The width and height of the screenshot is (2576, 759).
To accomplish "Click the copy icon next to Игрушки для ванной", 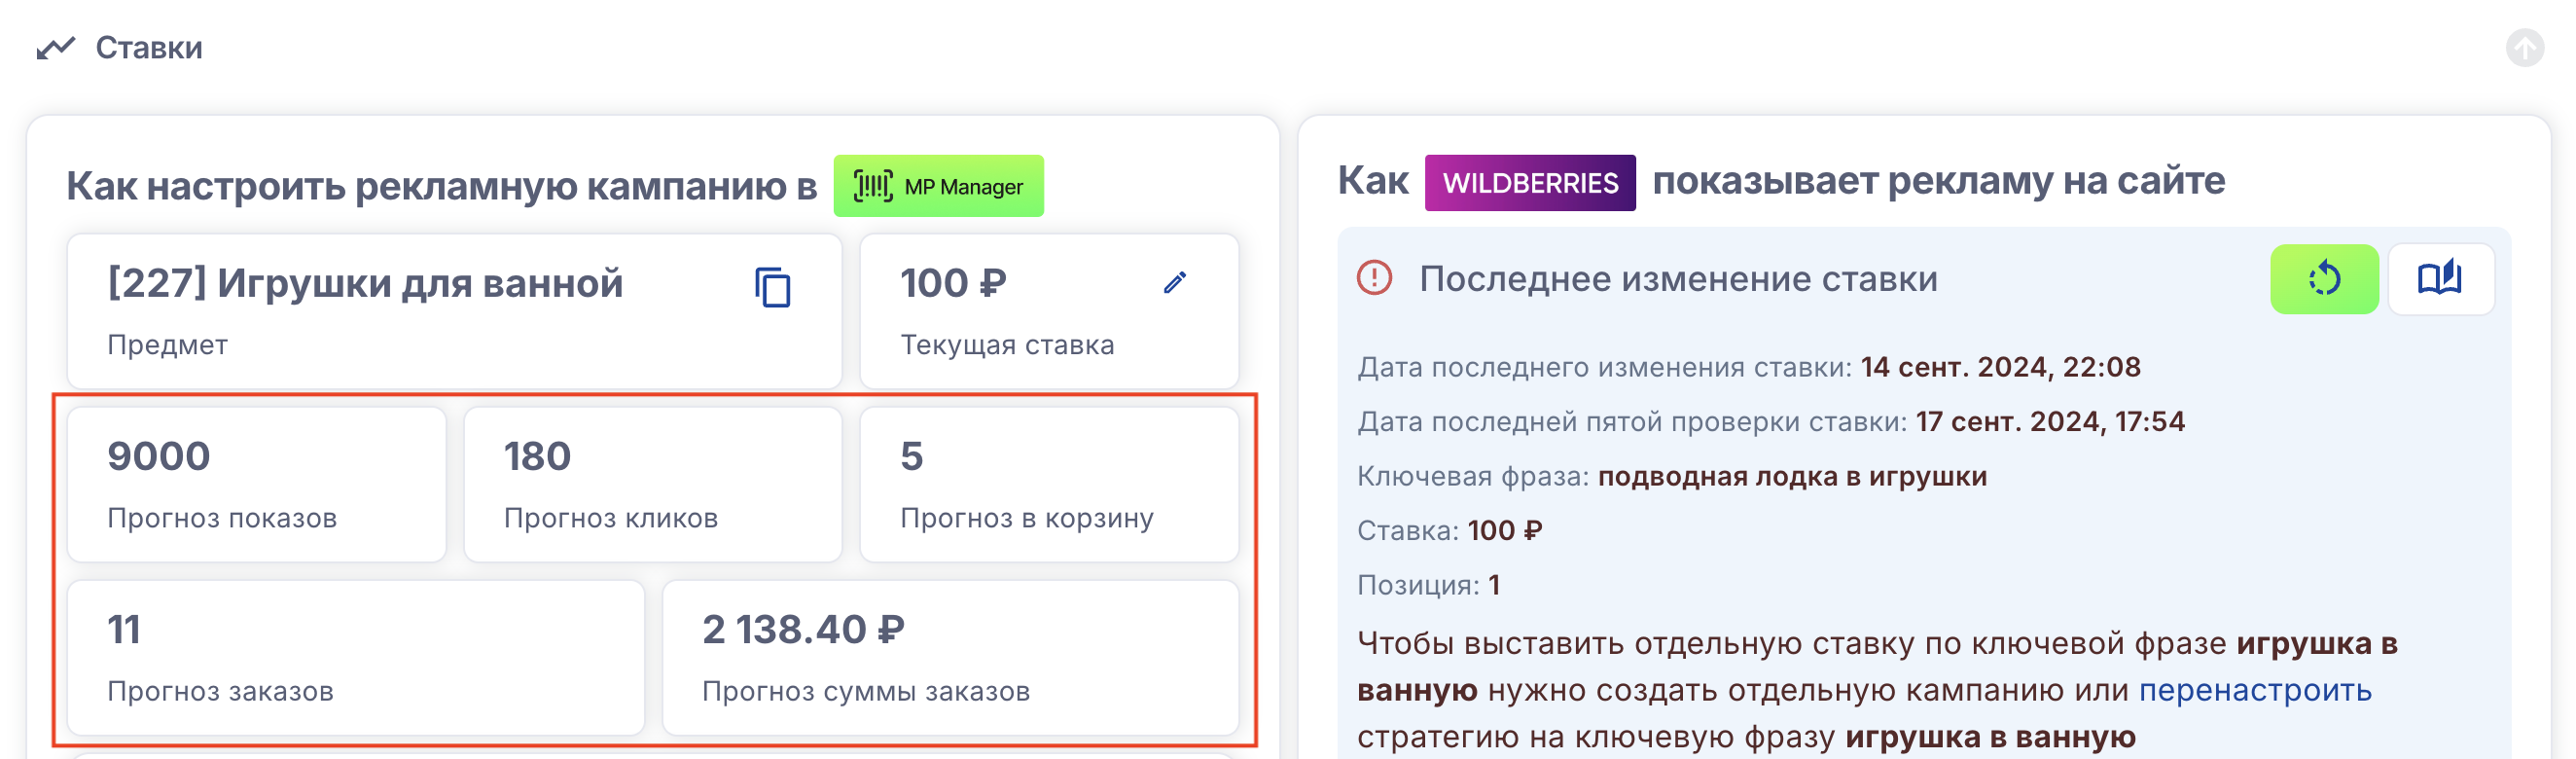I will (x=772, y=288).
